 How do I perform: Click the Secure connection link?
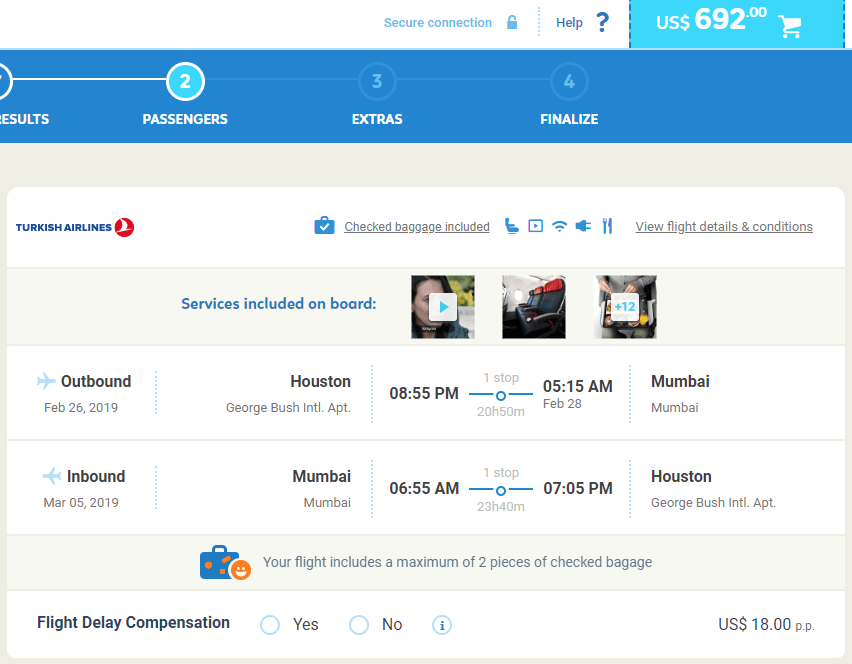[x=438, y=22]
